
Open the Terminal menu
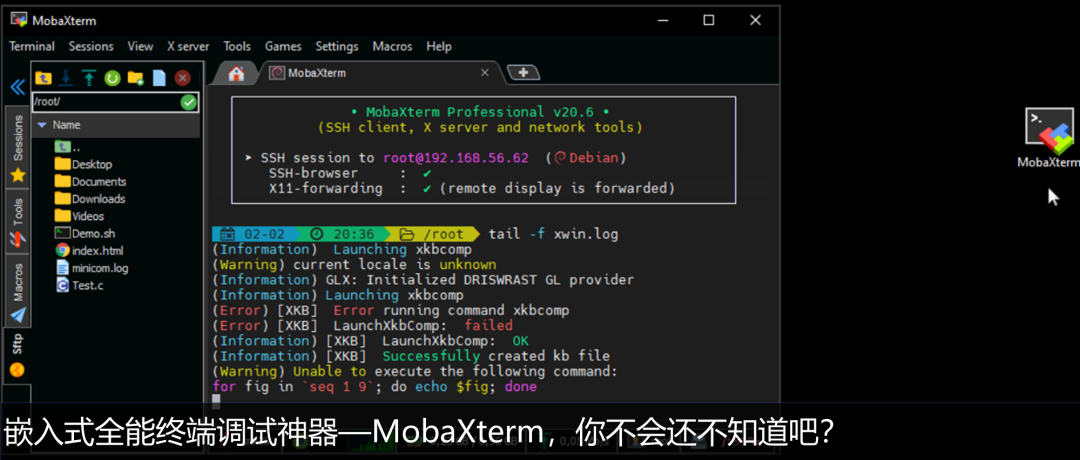tap(32, 46)
